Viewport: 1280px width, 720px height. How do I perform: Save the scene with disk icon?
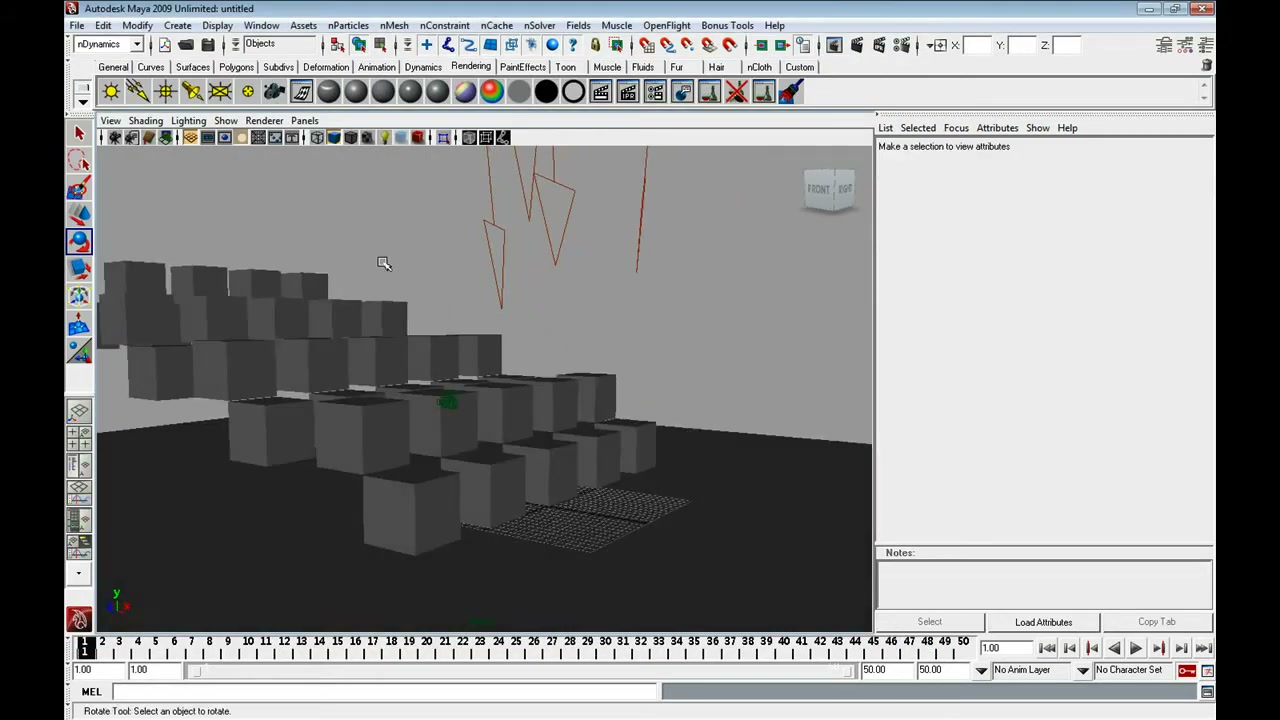coord(208,45)
